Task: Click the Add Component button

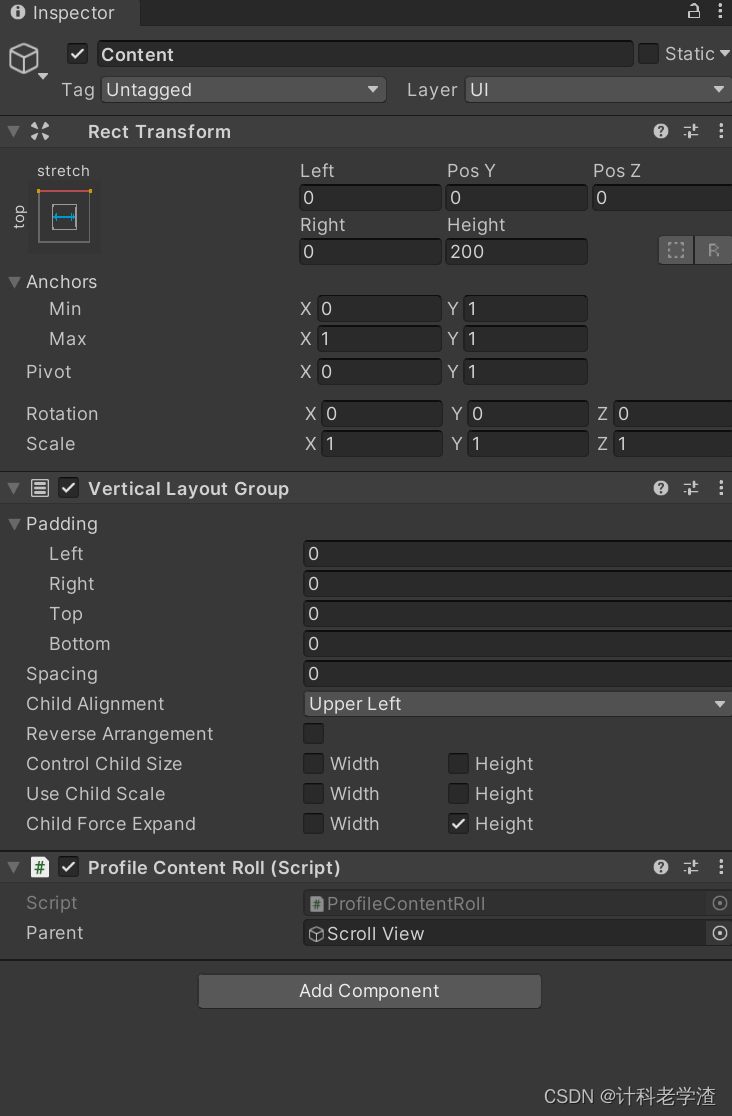Action: pos(369,991)
